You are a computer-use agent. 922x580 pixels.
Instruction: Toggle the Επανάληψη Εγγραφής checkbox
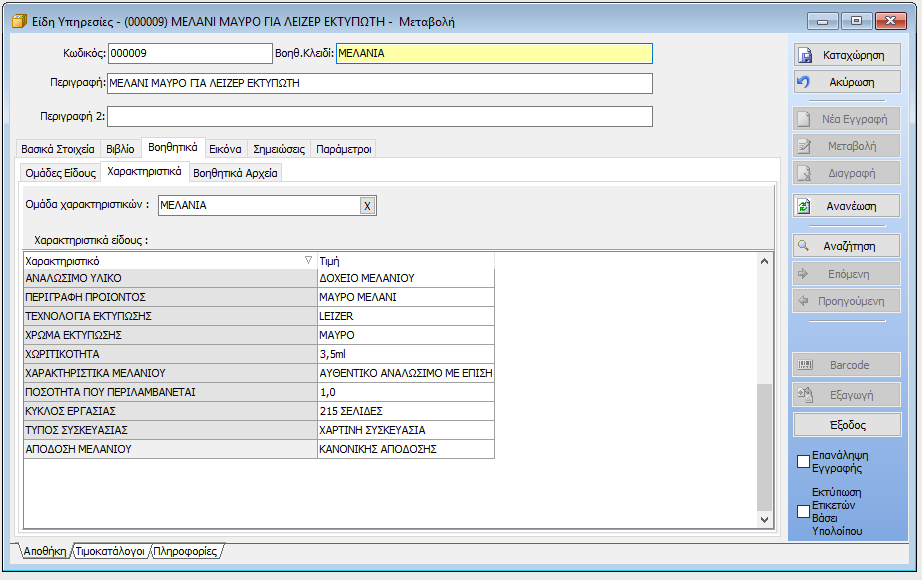tap(803, 462)
